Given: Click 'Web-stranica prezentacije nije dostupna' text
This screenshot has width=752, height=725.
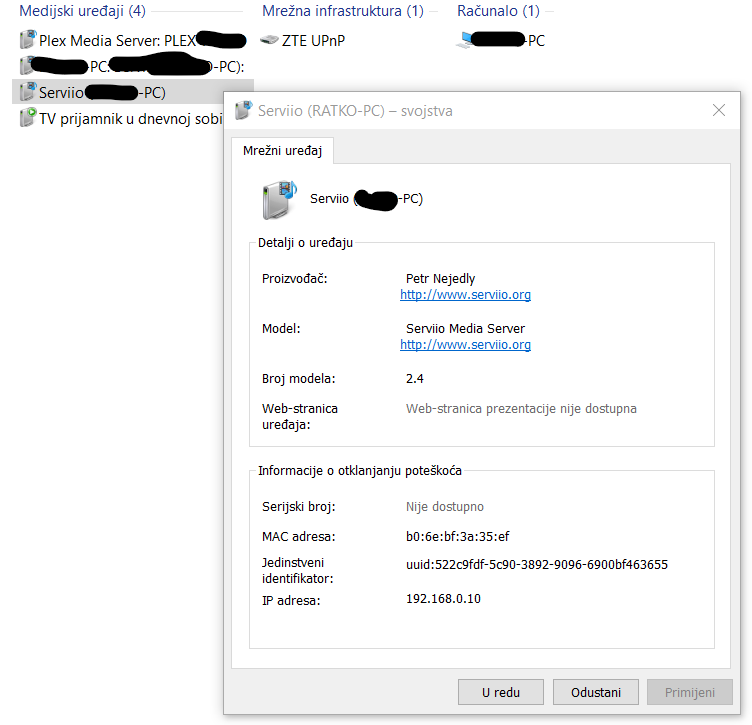Looking at the screenshot, I should [521, 409].
